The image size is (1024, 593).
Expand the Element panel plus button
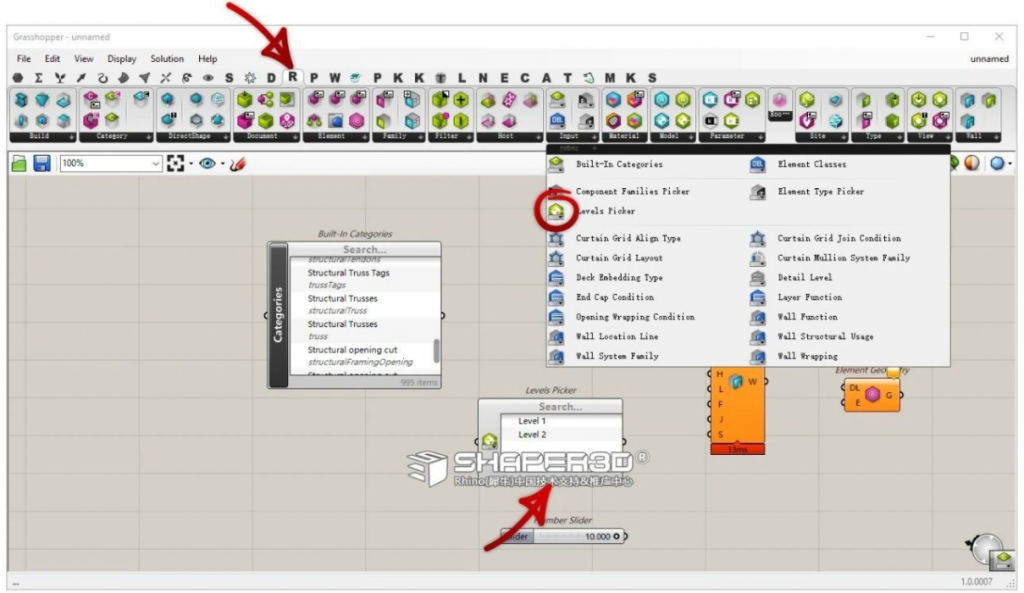click(364, 137)
